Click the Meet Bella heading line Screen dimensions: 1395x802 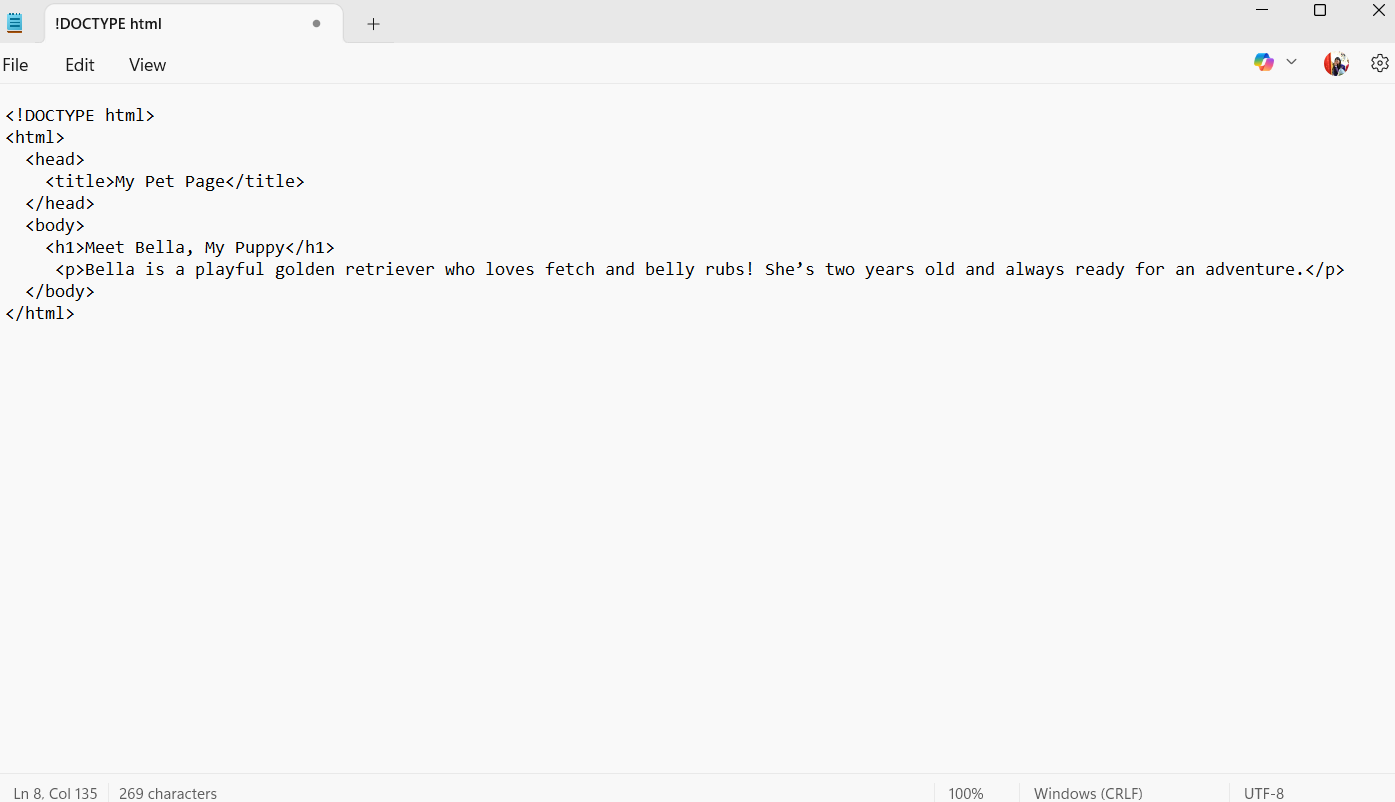pos(200,247)
